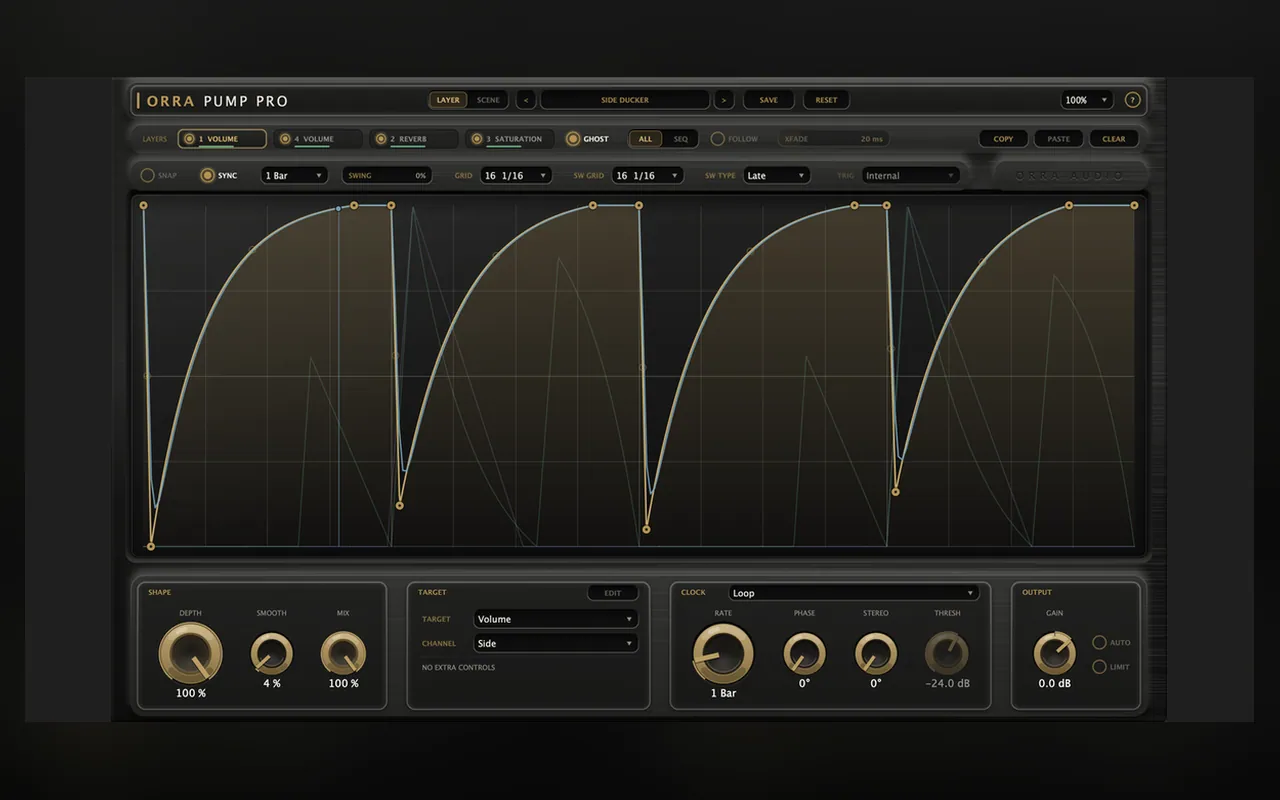The width and height of the screenshot is (1280, 800).
Task: Click the Output Gain knob
Action: [x=1054, y=654]
